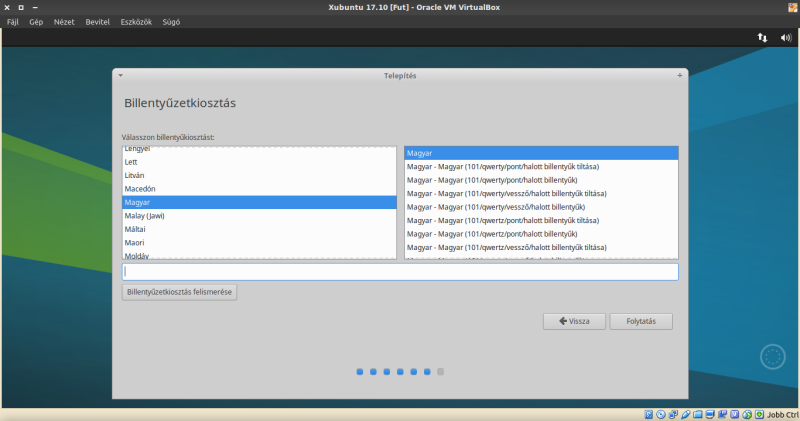The image size is (800, 421).
Task: Click the plus maximize control on Telepítés title bar
Action: coord(680,75)
